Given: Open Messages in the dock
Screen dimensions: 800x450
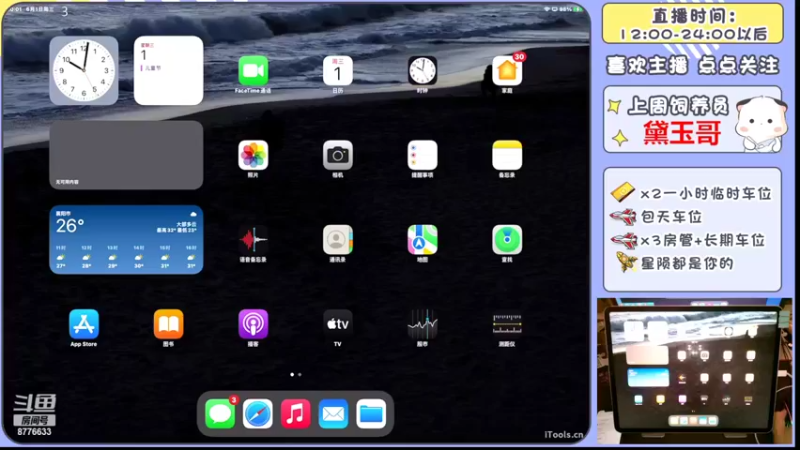Looking at the screenshot, I should point(220,414).
